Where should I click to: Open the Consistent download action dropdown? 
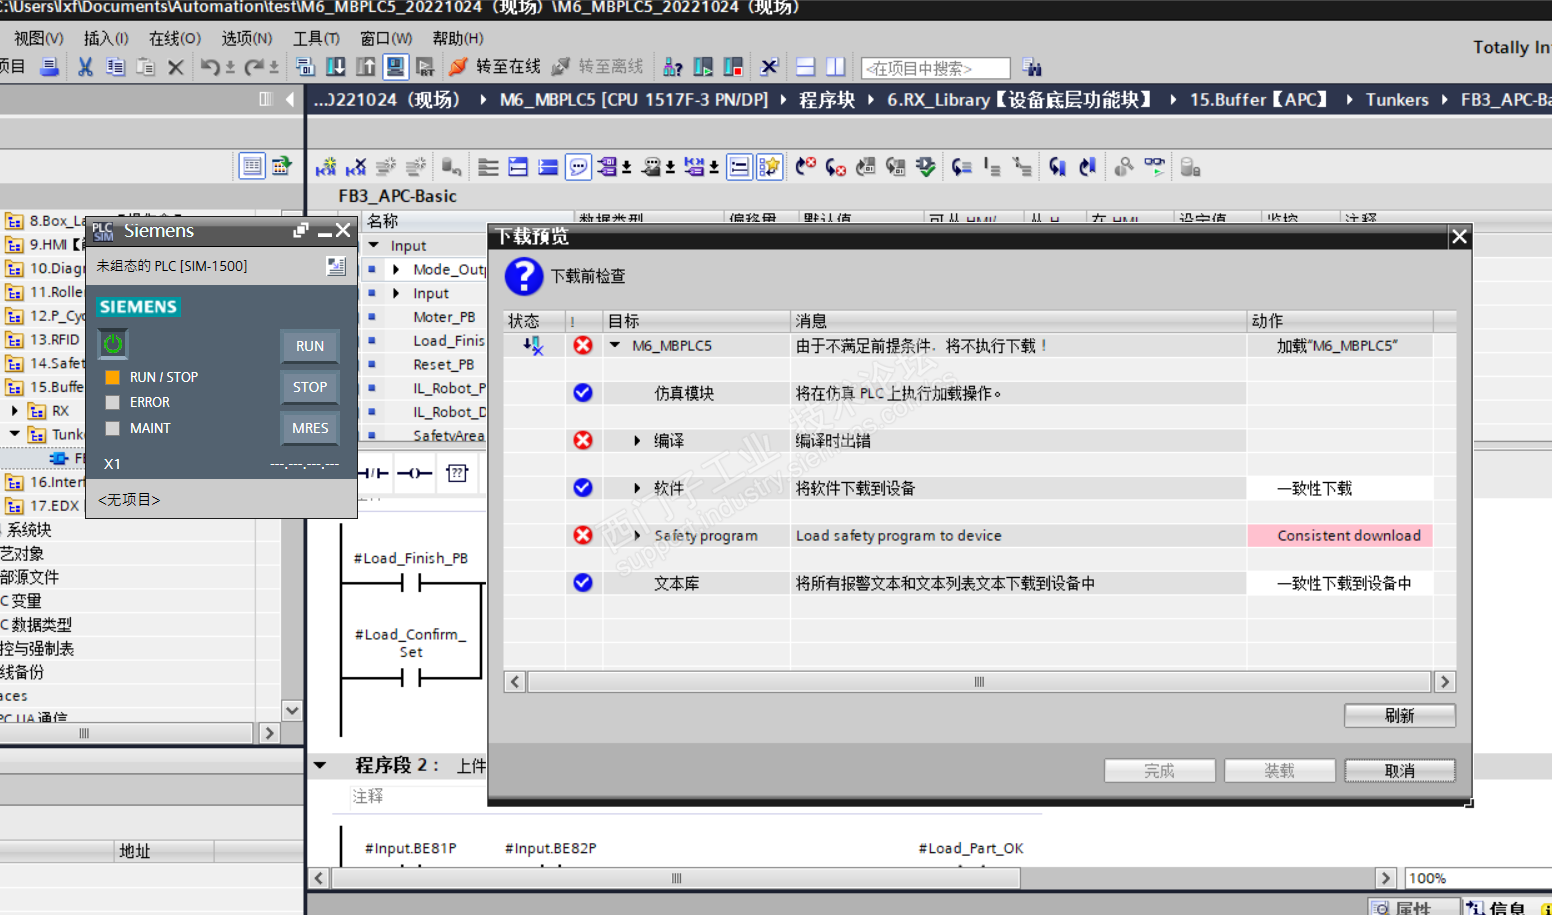pos(1340,536)
